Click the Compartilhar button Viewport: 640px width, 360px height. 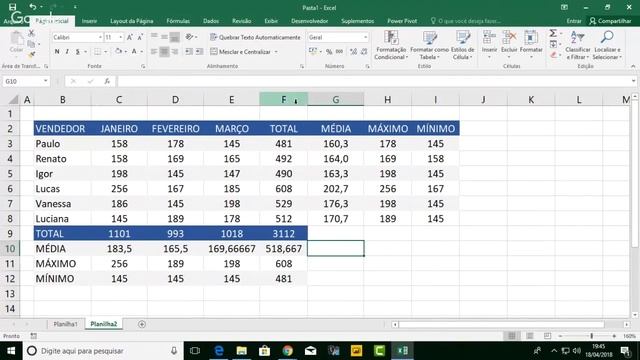click(x=610, y=21)
